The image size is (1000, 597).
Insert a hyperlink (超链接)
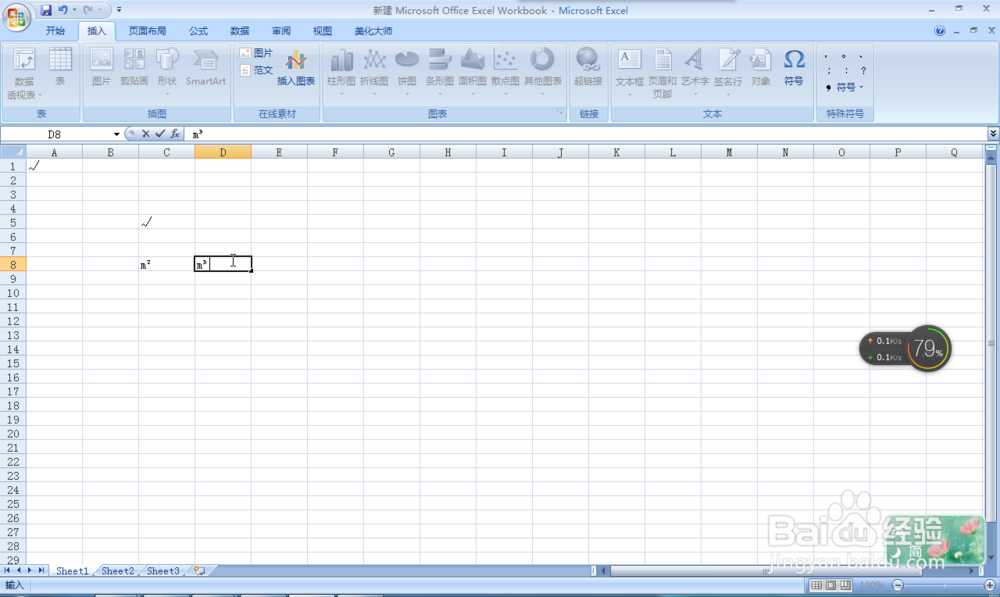[588, 67]
